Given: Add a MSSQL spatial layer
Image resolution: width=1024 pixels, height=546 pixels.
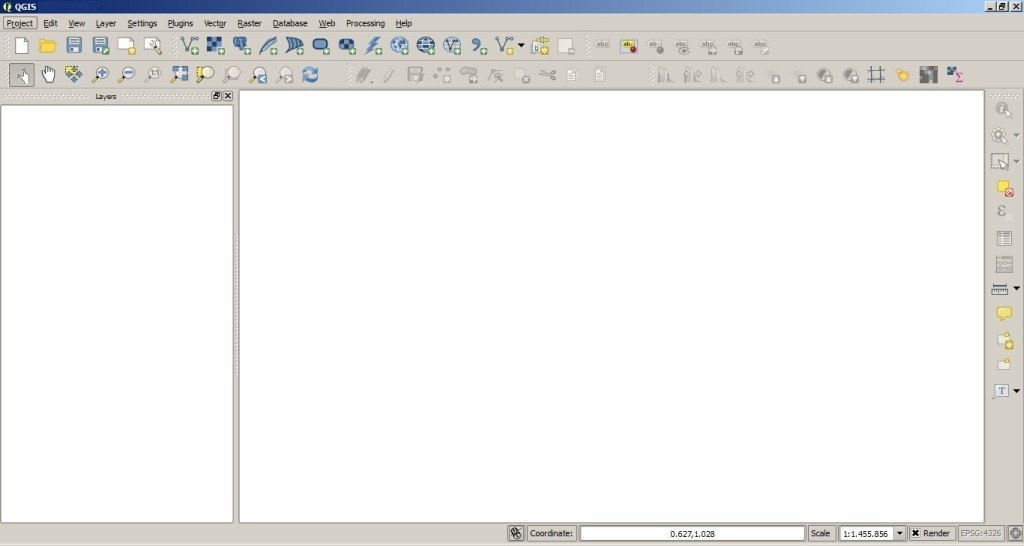Looking at the screenshot, I should 295,46.
